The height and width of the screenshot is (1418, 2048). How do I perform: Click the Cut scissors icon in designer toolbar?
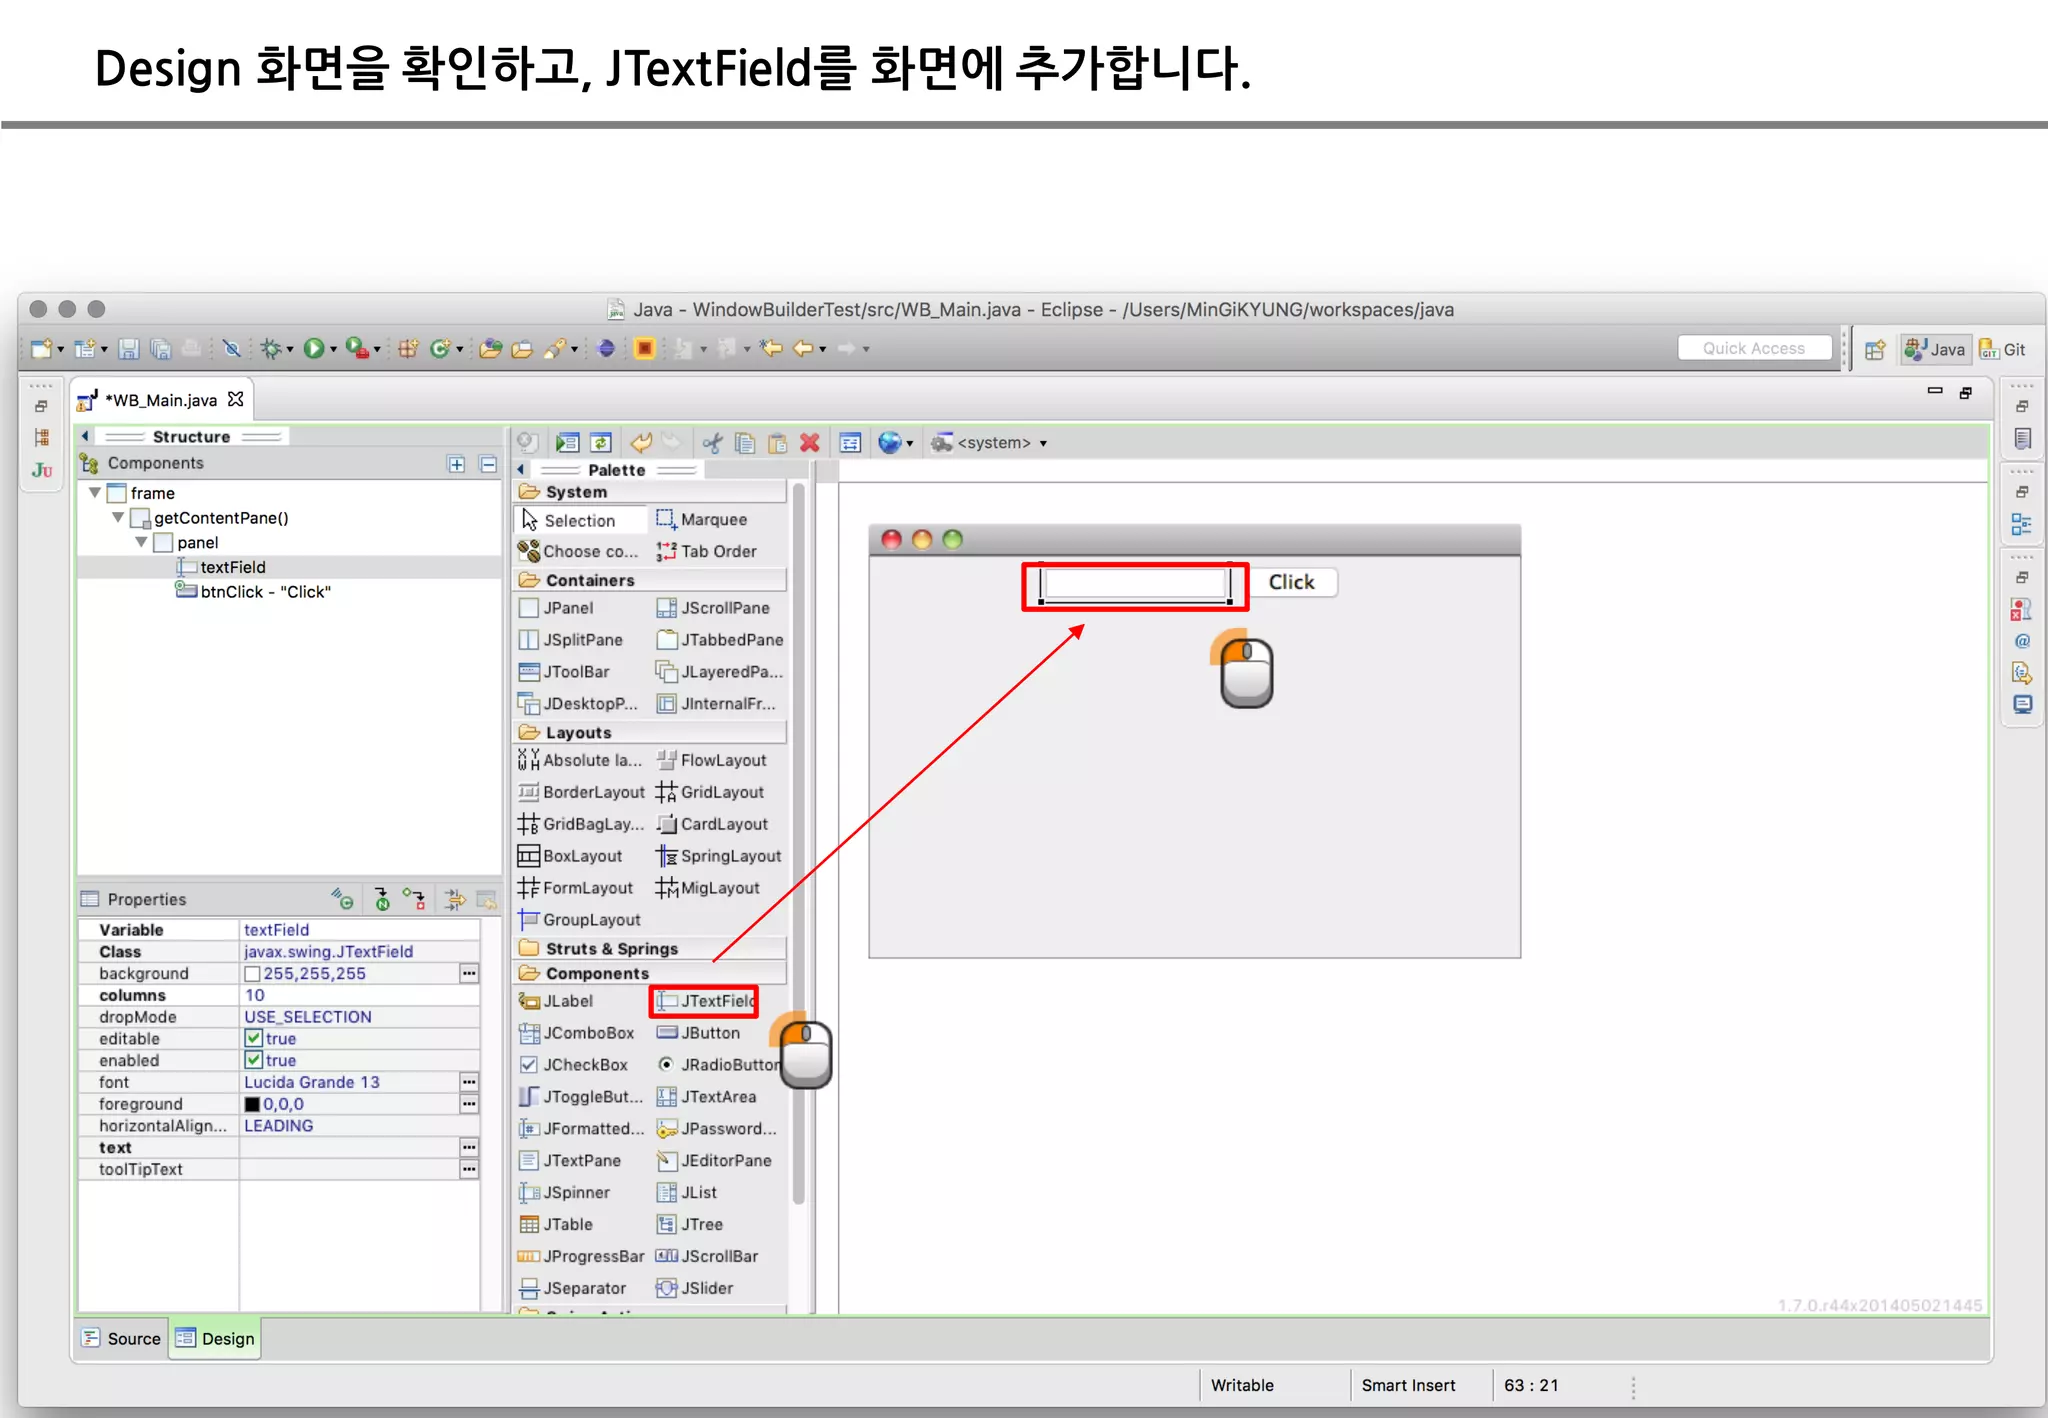[x=712, y=442]
